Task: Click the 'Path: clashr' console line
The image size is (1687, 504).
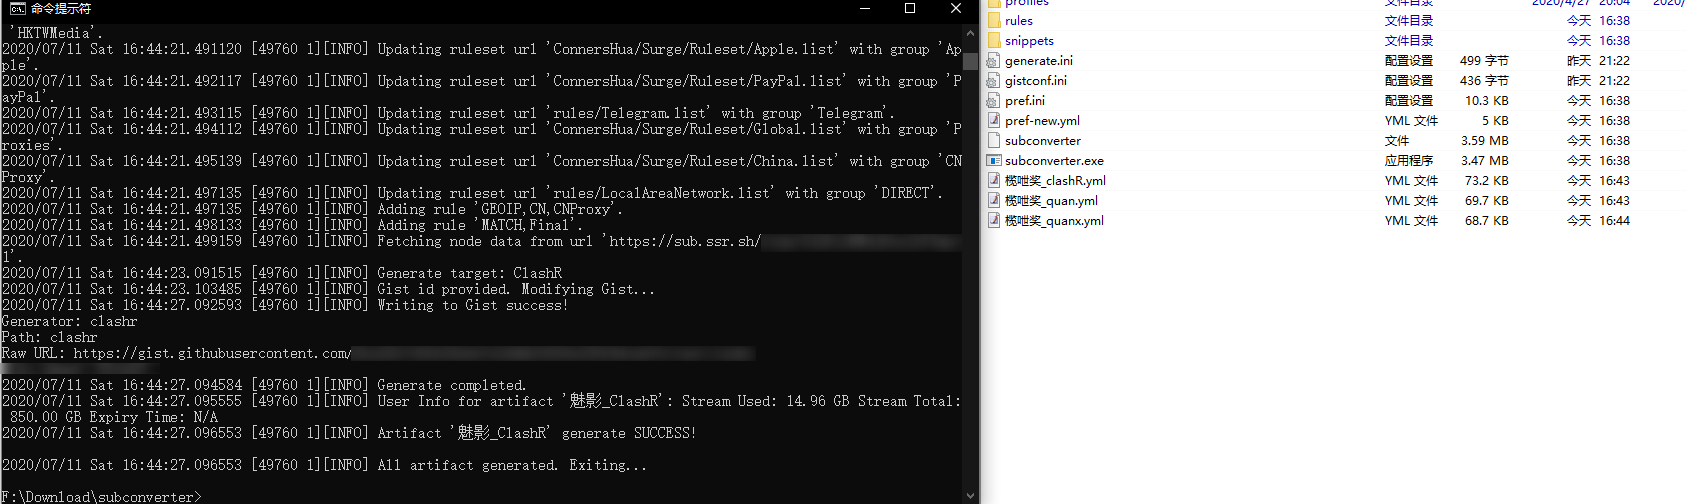Action: tap(49, 337)
